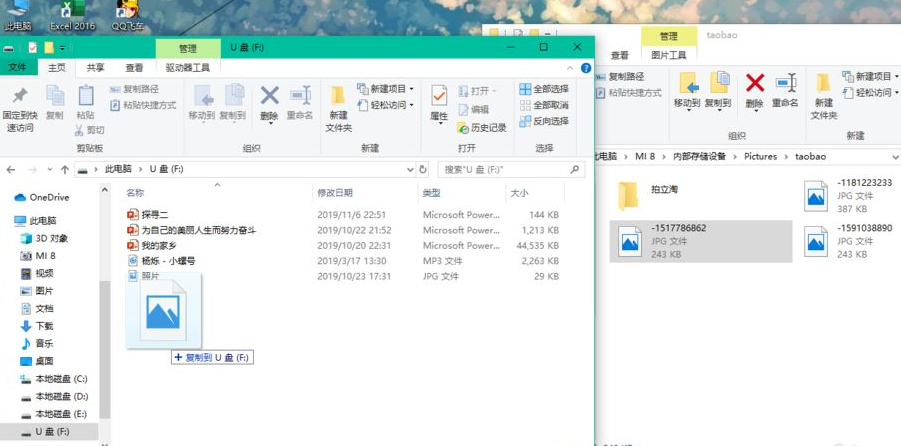Click 反向选择 in the 选择 group
This screenshot has width=901, height=446.
tap(543, 121)
